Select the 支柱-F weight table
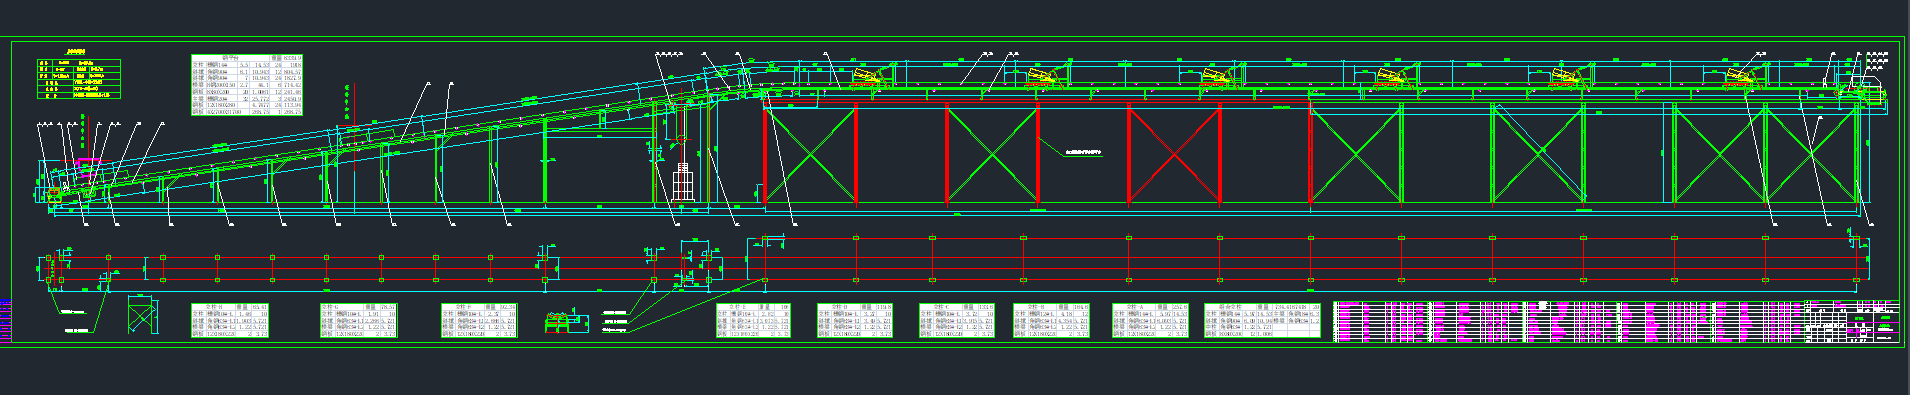Viewport: 1910px width, 395px height. (480, 320)
